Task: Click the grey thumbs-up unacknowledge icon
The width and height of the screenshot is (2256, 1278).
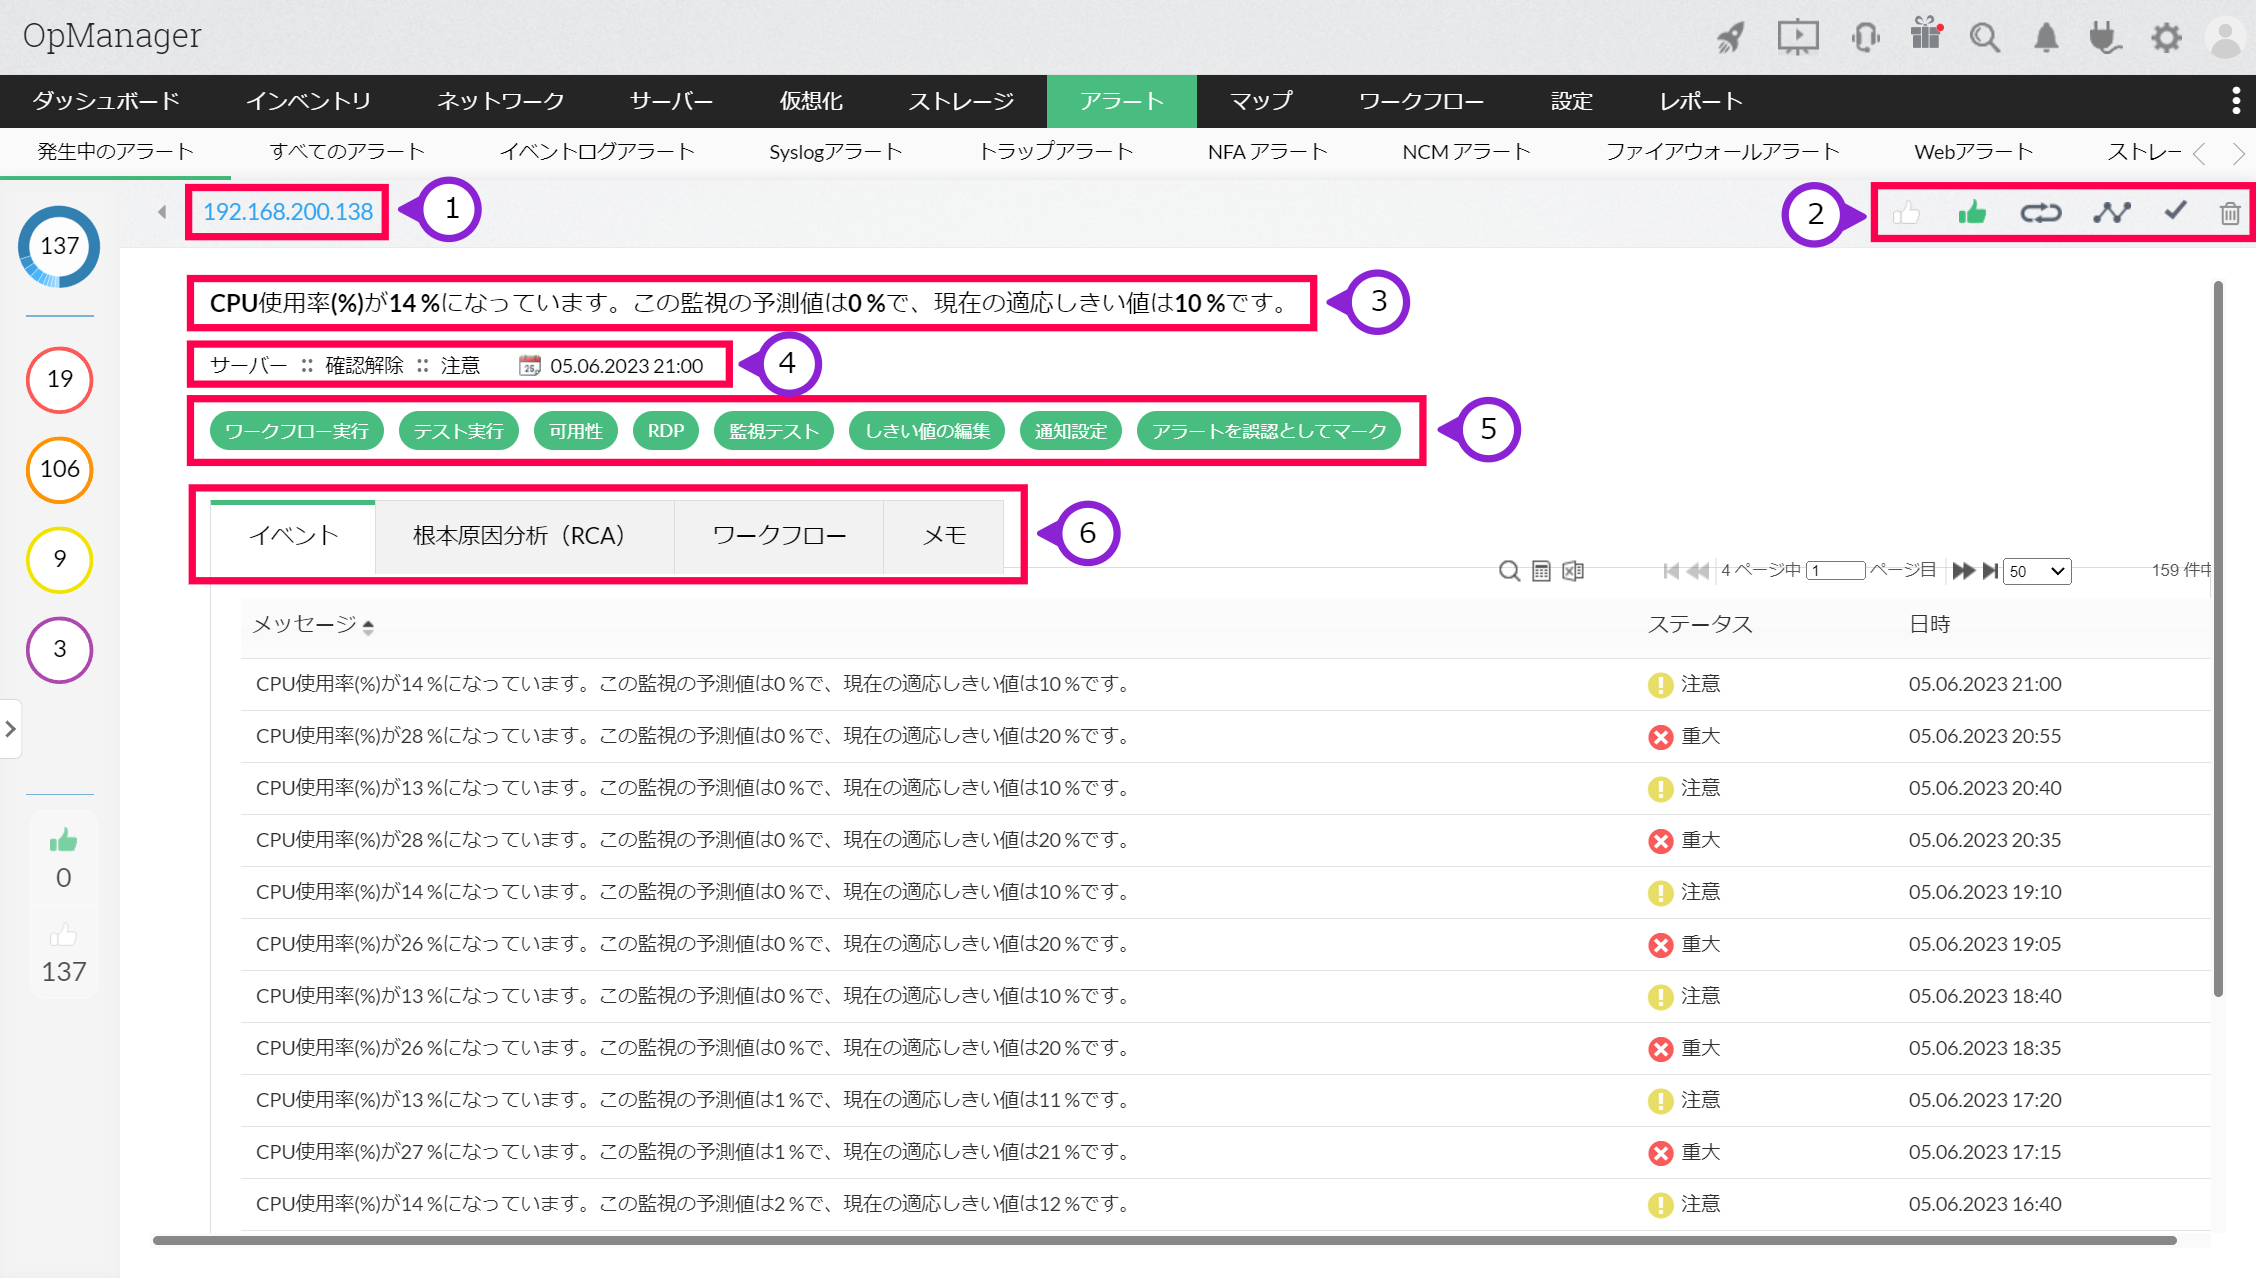Action: point(1906,213)
